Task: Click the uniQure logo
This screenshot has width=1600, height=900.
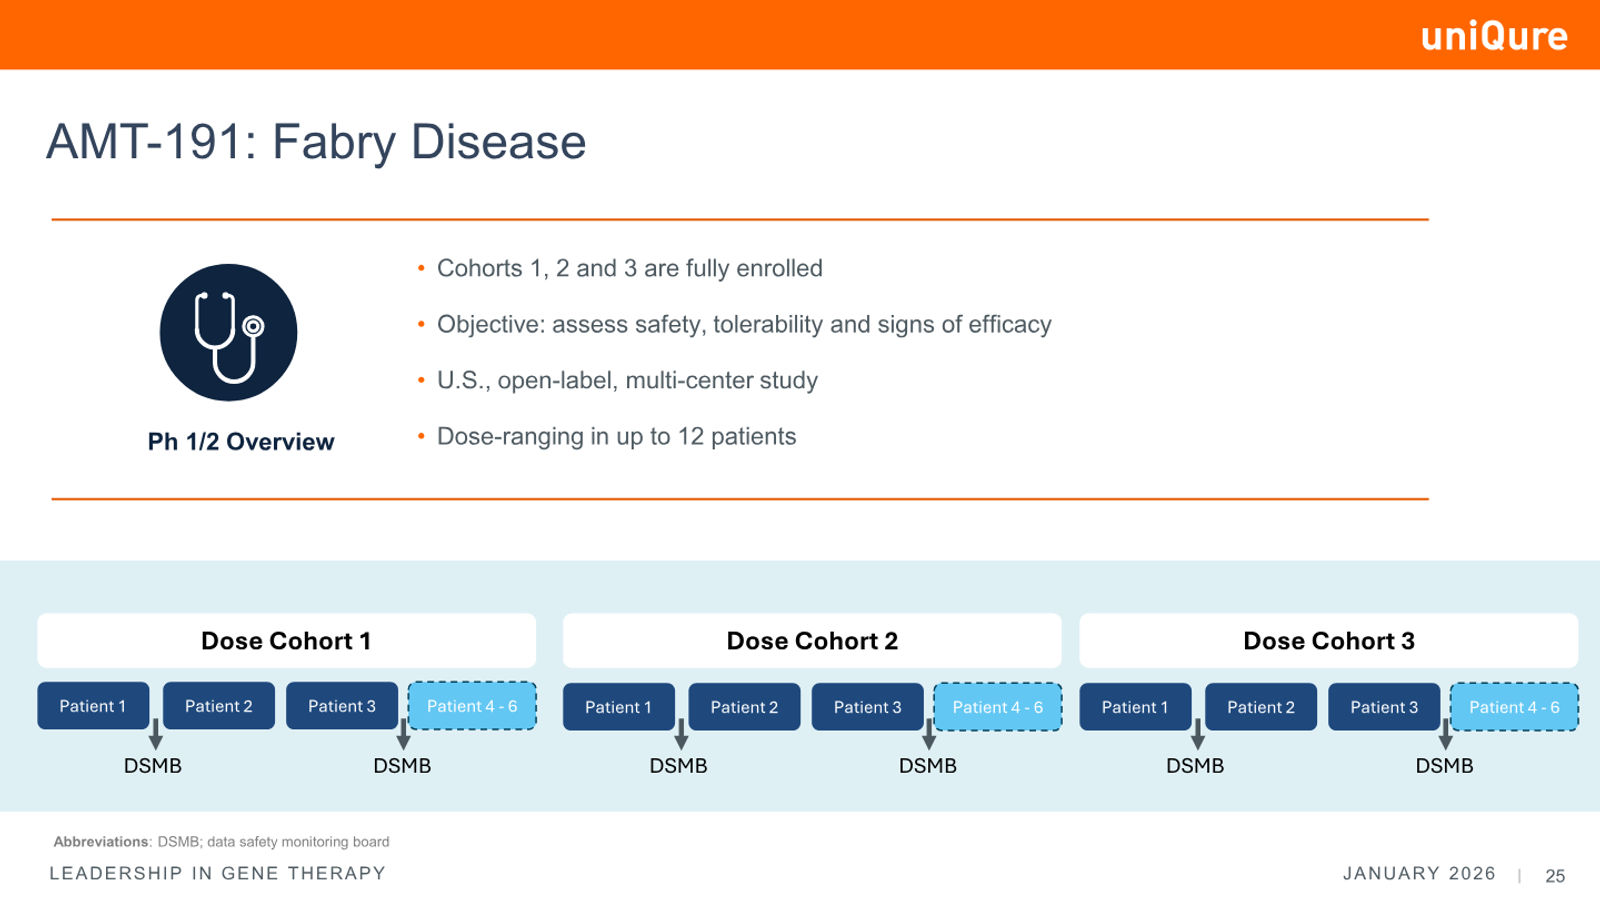Action: (x=1494, y=36)
